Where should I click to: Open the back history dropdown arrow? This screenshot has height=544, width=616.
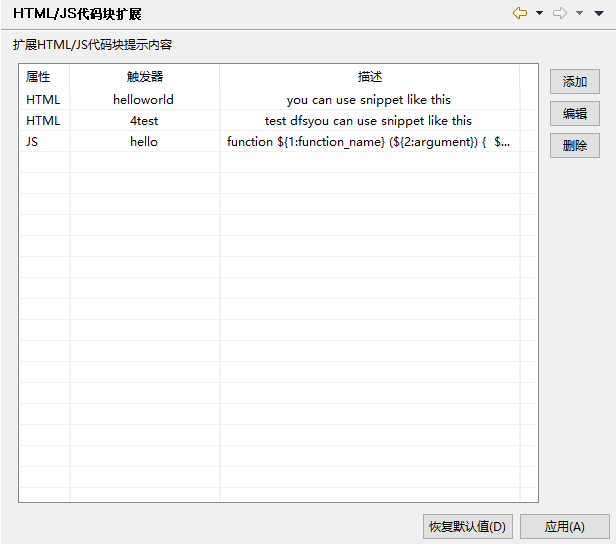539,14
